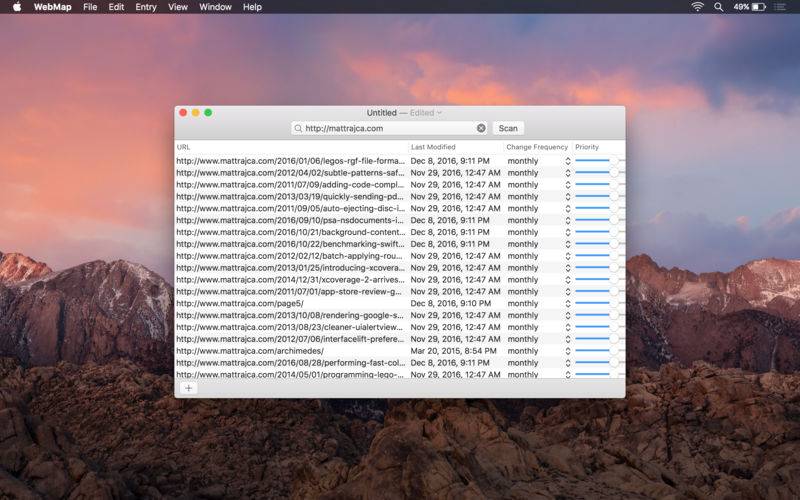Change frequency dropdown for auto-ejecting-disc row
This screenshot has width=800, height=500.
click(539, 208)
